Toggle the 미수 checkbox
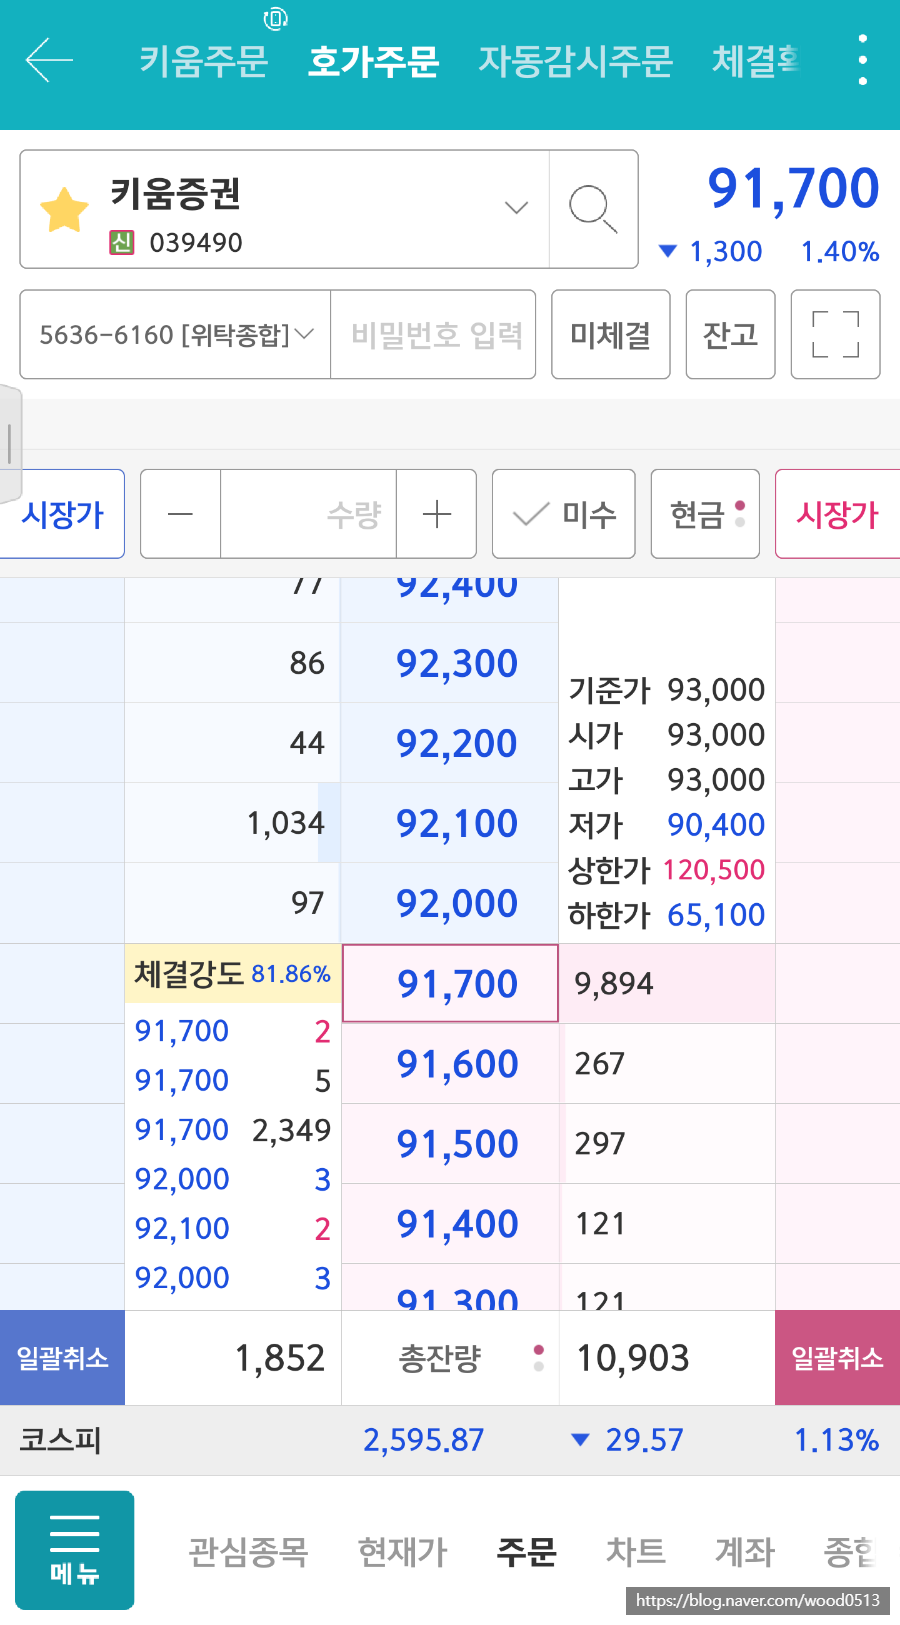Image resolution: width=900 pixels, height=1625 pixels. [564, 514]
